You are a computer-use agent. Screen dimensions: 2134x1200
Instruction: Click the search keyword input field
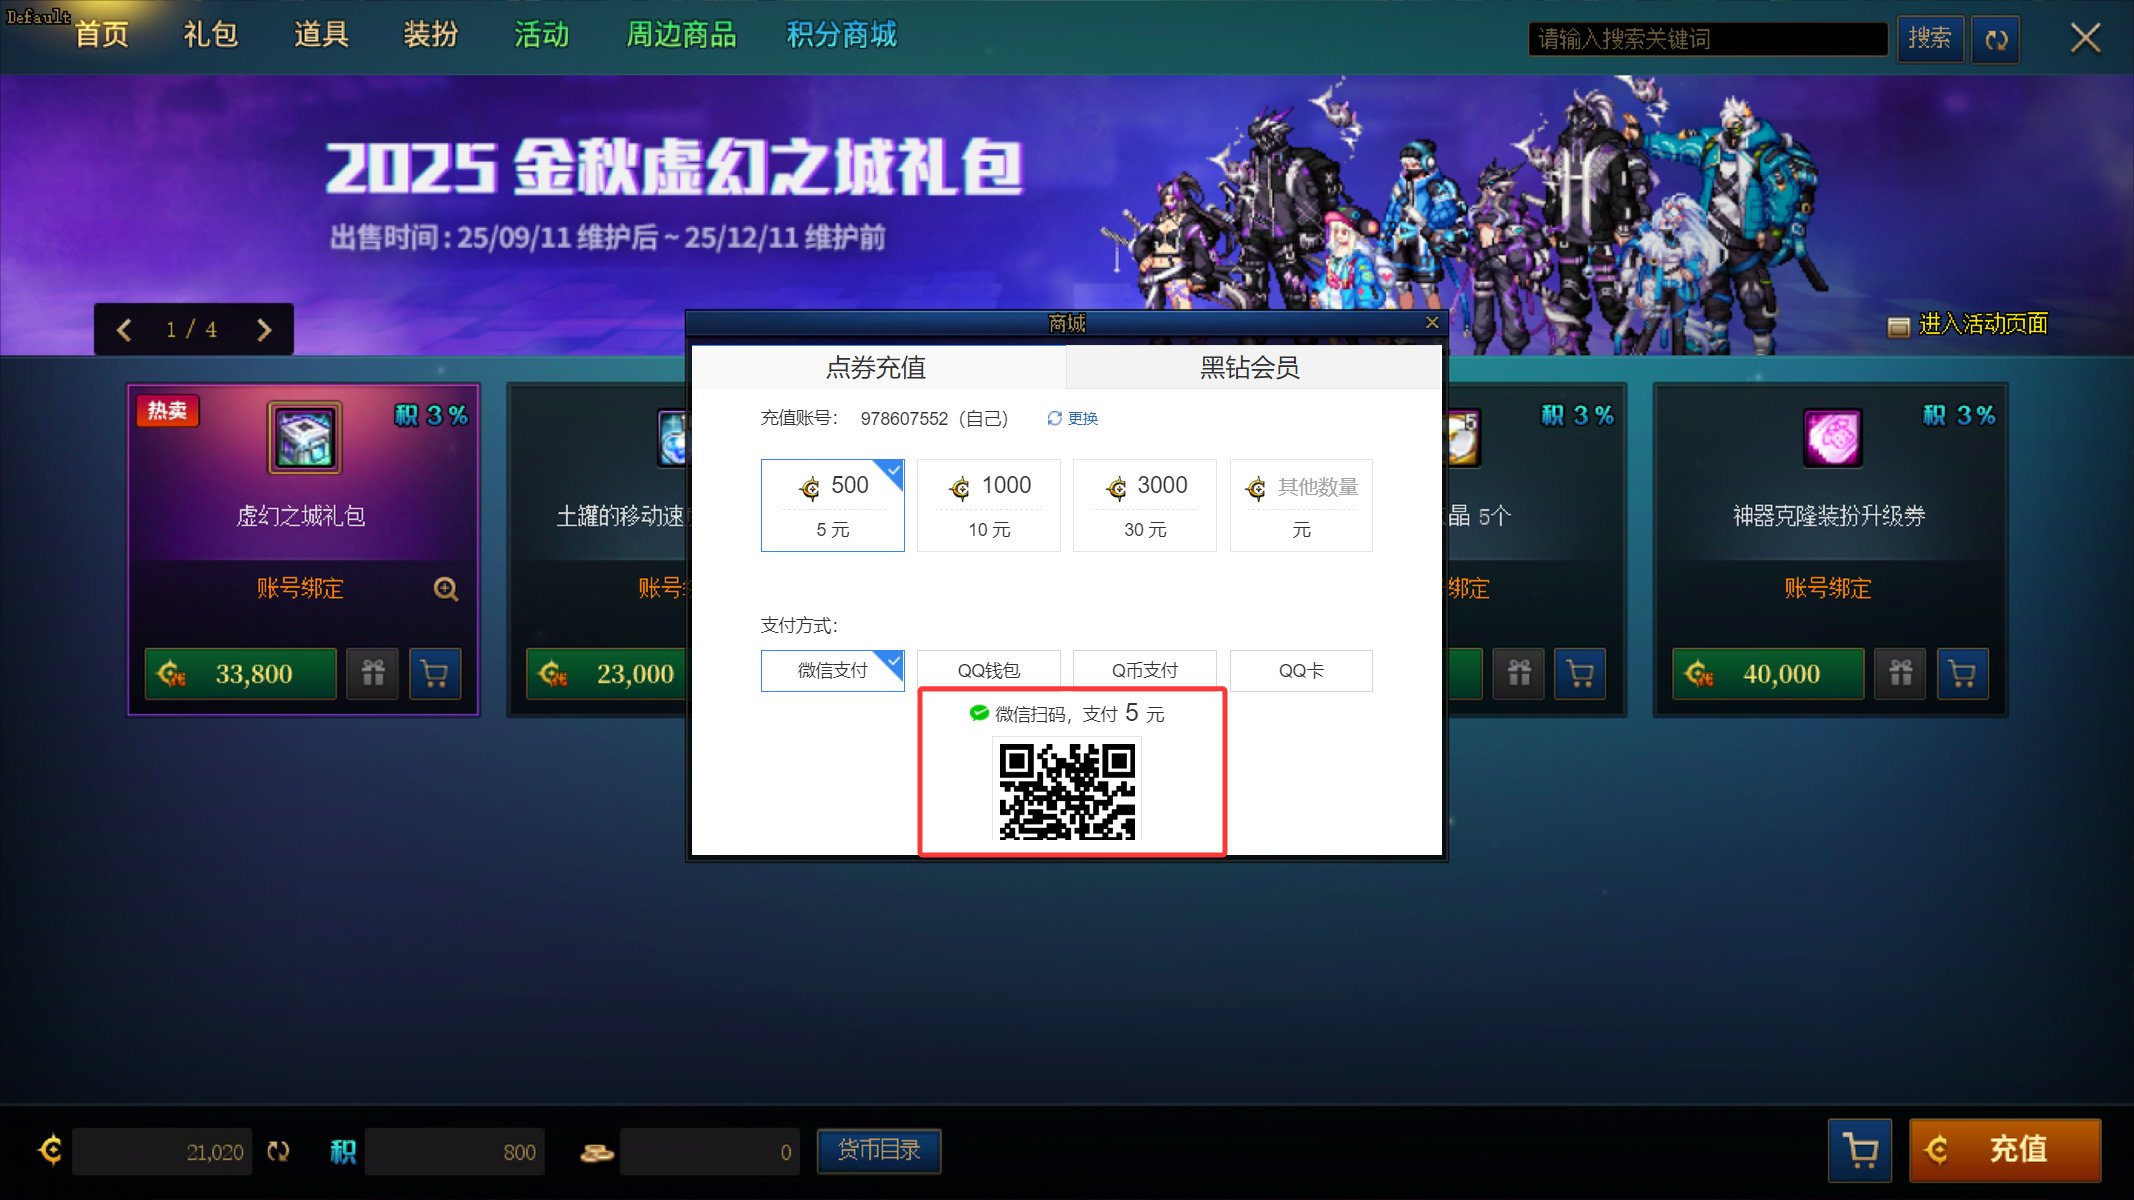click(1706, 39)
